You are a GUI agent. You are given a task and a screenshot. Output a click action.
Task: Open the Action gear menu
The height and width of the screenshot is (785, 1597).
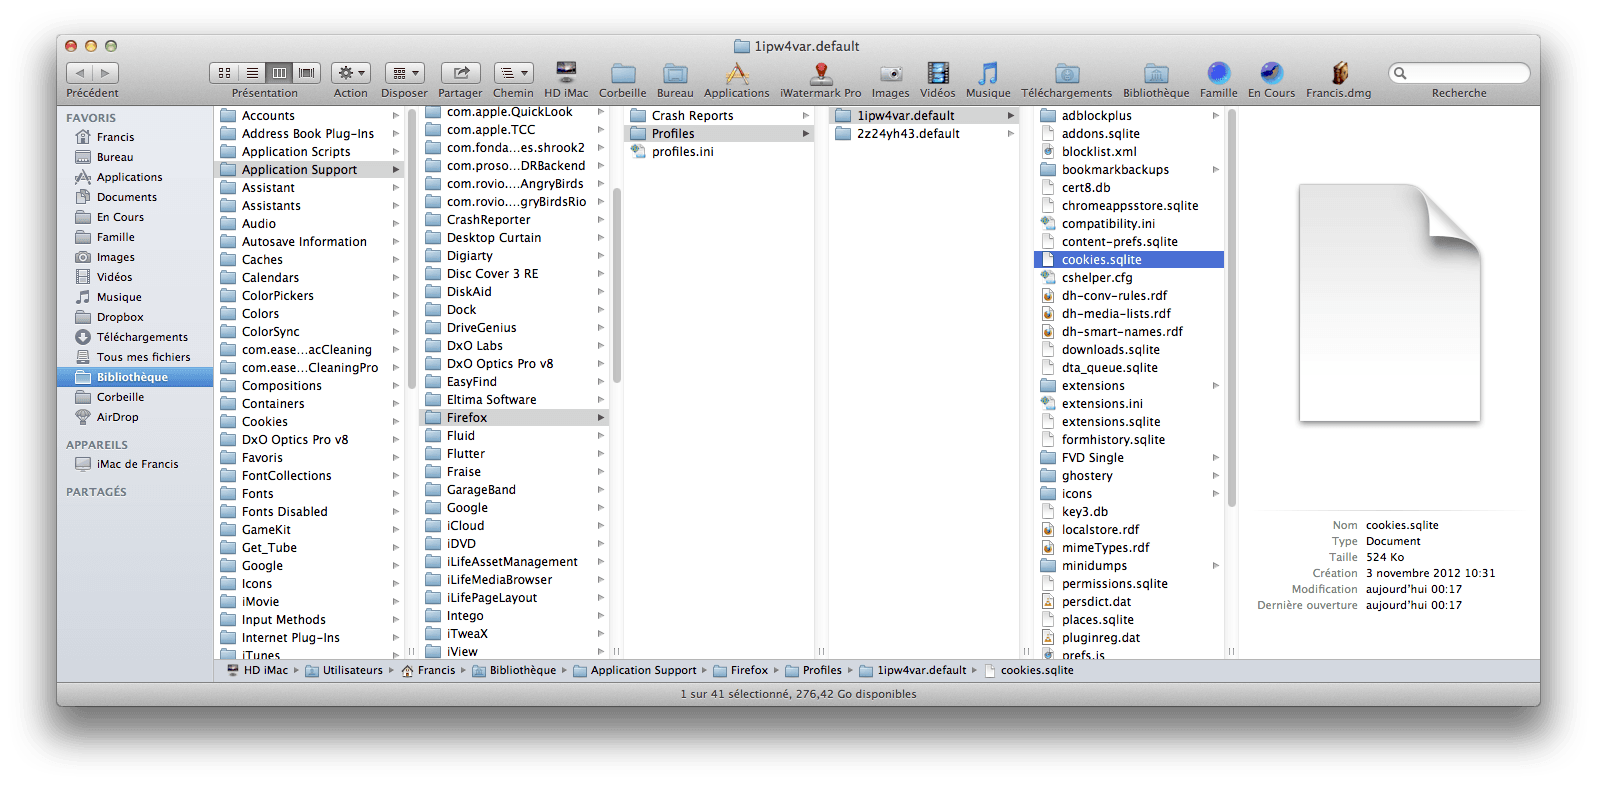coord(351,73)
